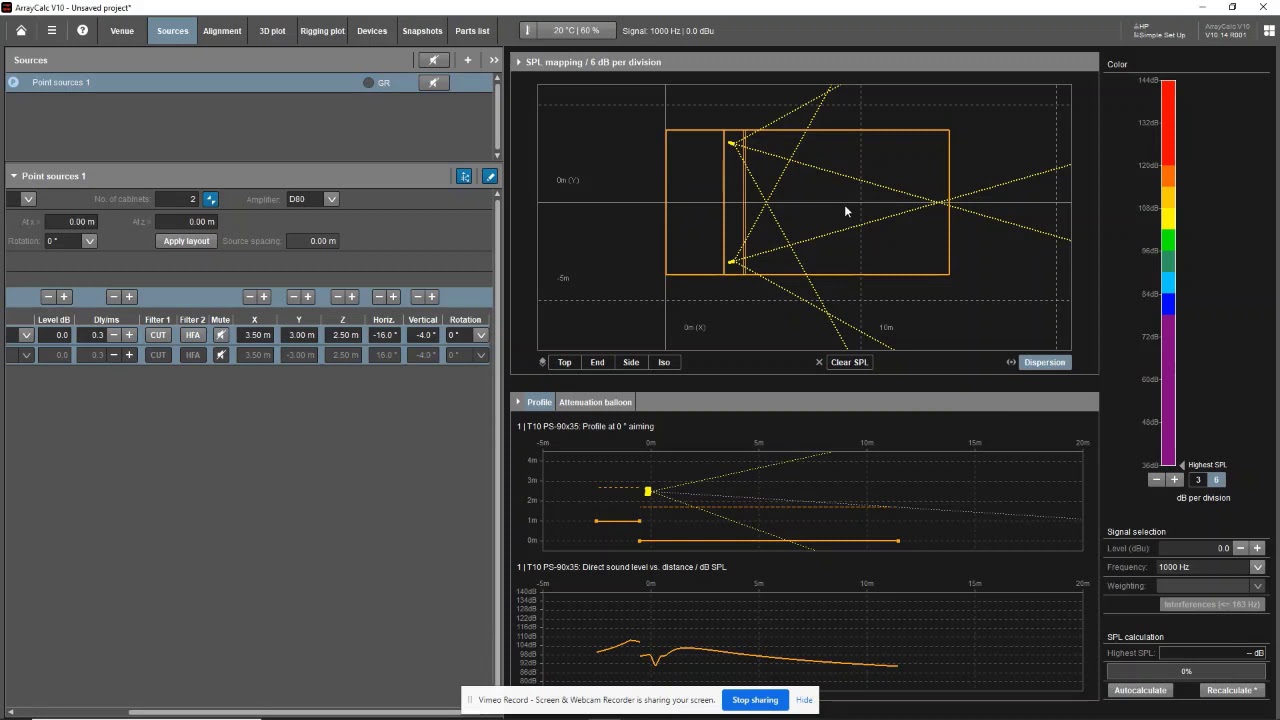Image resolution: width=1280 pixels, height=720 pixels.
Task: Click plus above Level dB column
Action: tap(64, 297)
